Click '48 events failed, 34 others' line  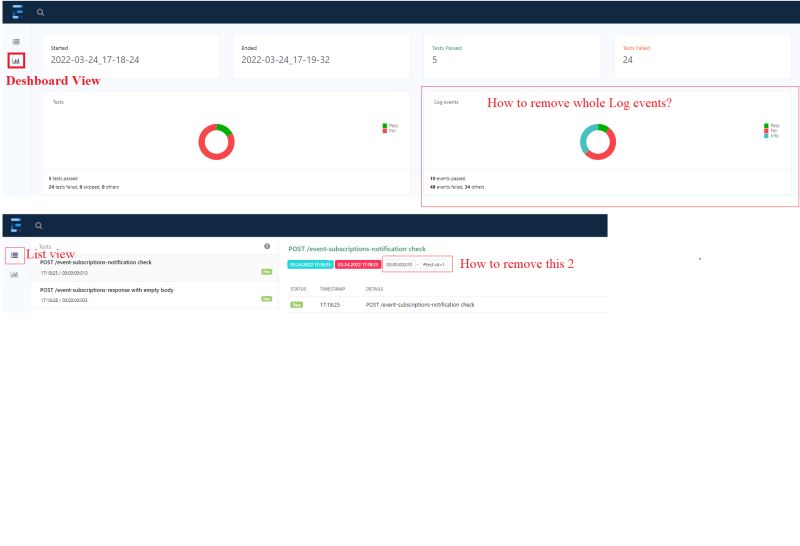[x=457, y=187]
